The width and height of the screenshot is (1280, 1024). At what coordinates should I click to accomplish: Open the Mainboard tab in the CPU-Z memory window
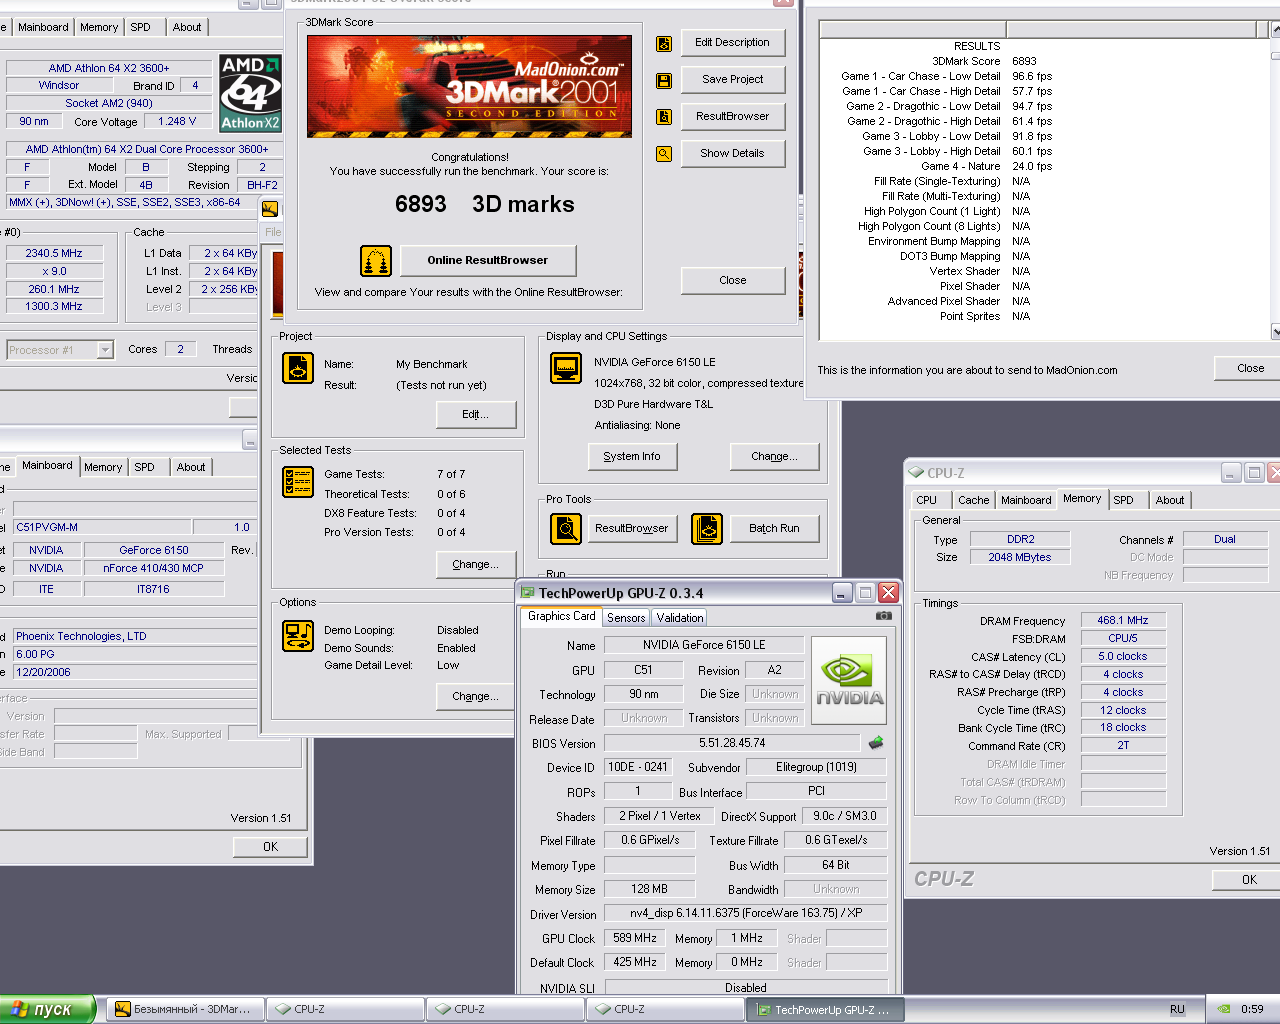click(1026, 500)
